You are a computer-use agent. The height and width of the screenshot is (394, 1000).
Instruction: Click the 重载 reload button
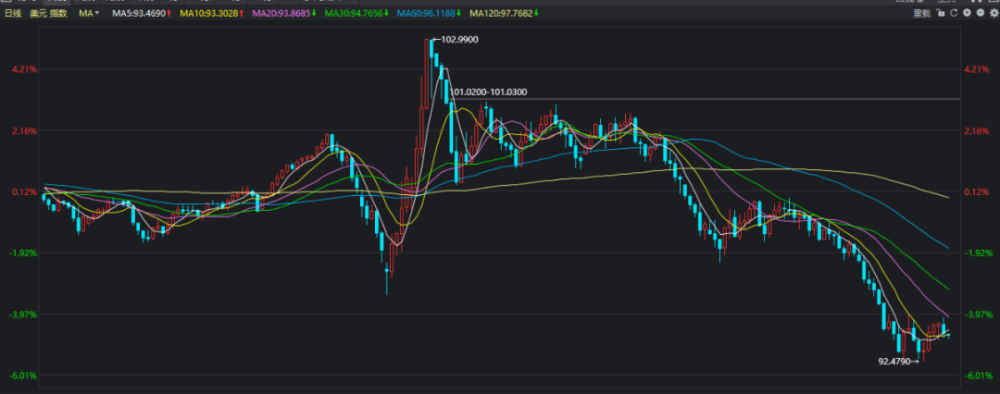[922, 13]
